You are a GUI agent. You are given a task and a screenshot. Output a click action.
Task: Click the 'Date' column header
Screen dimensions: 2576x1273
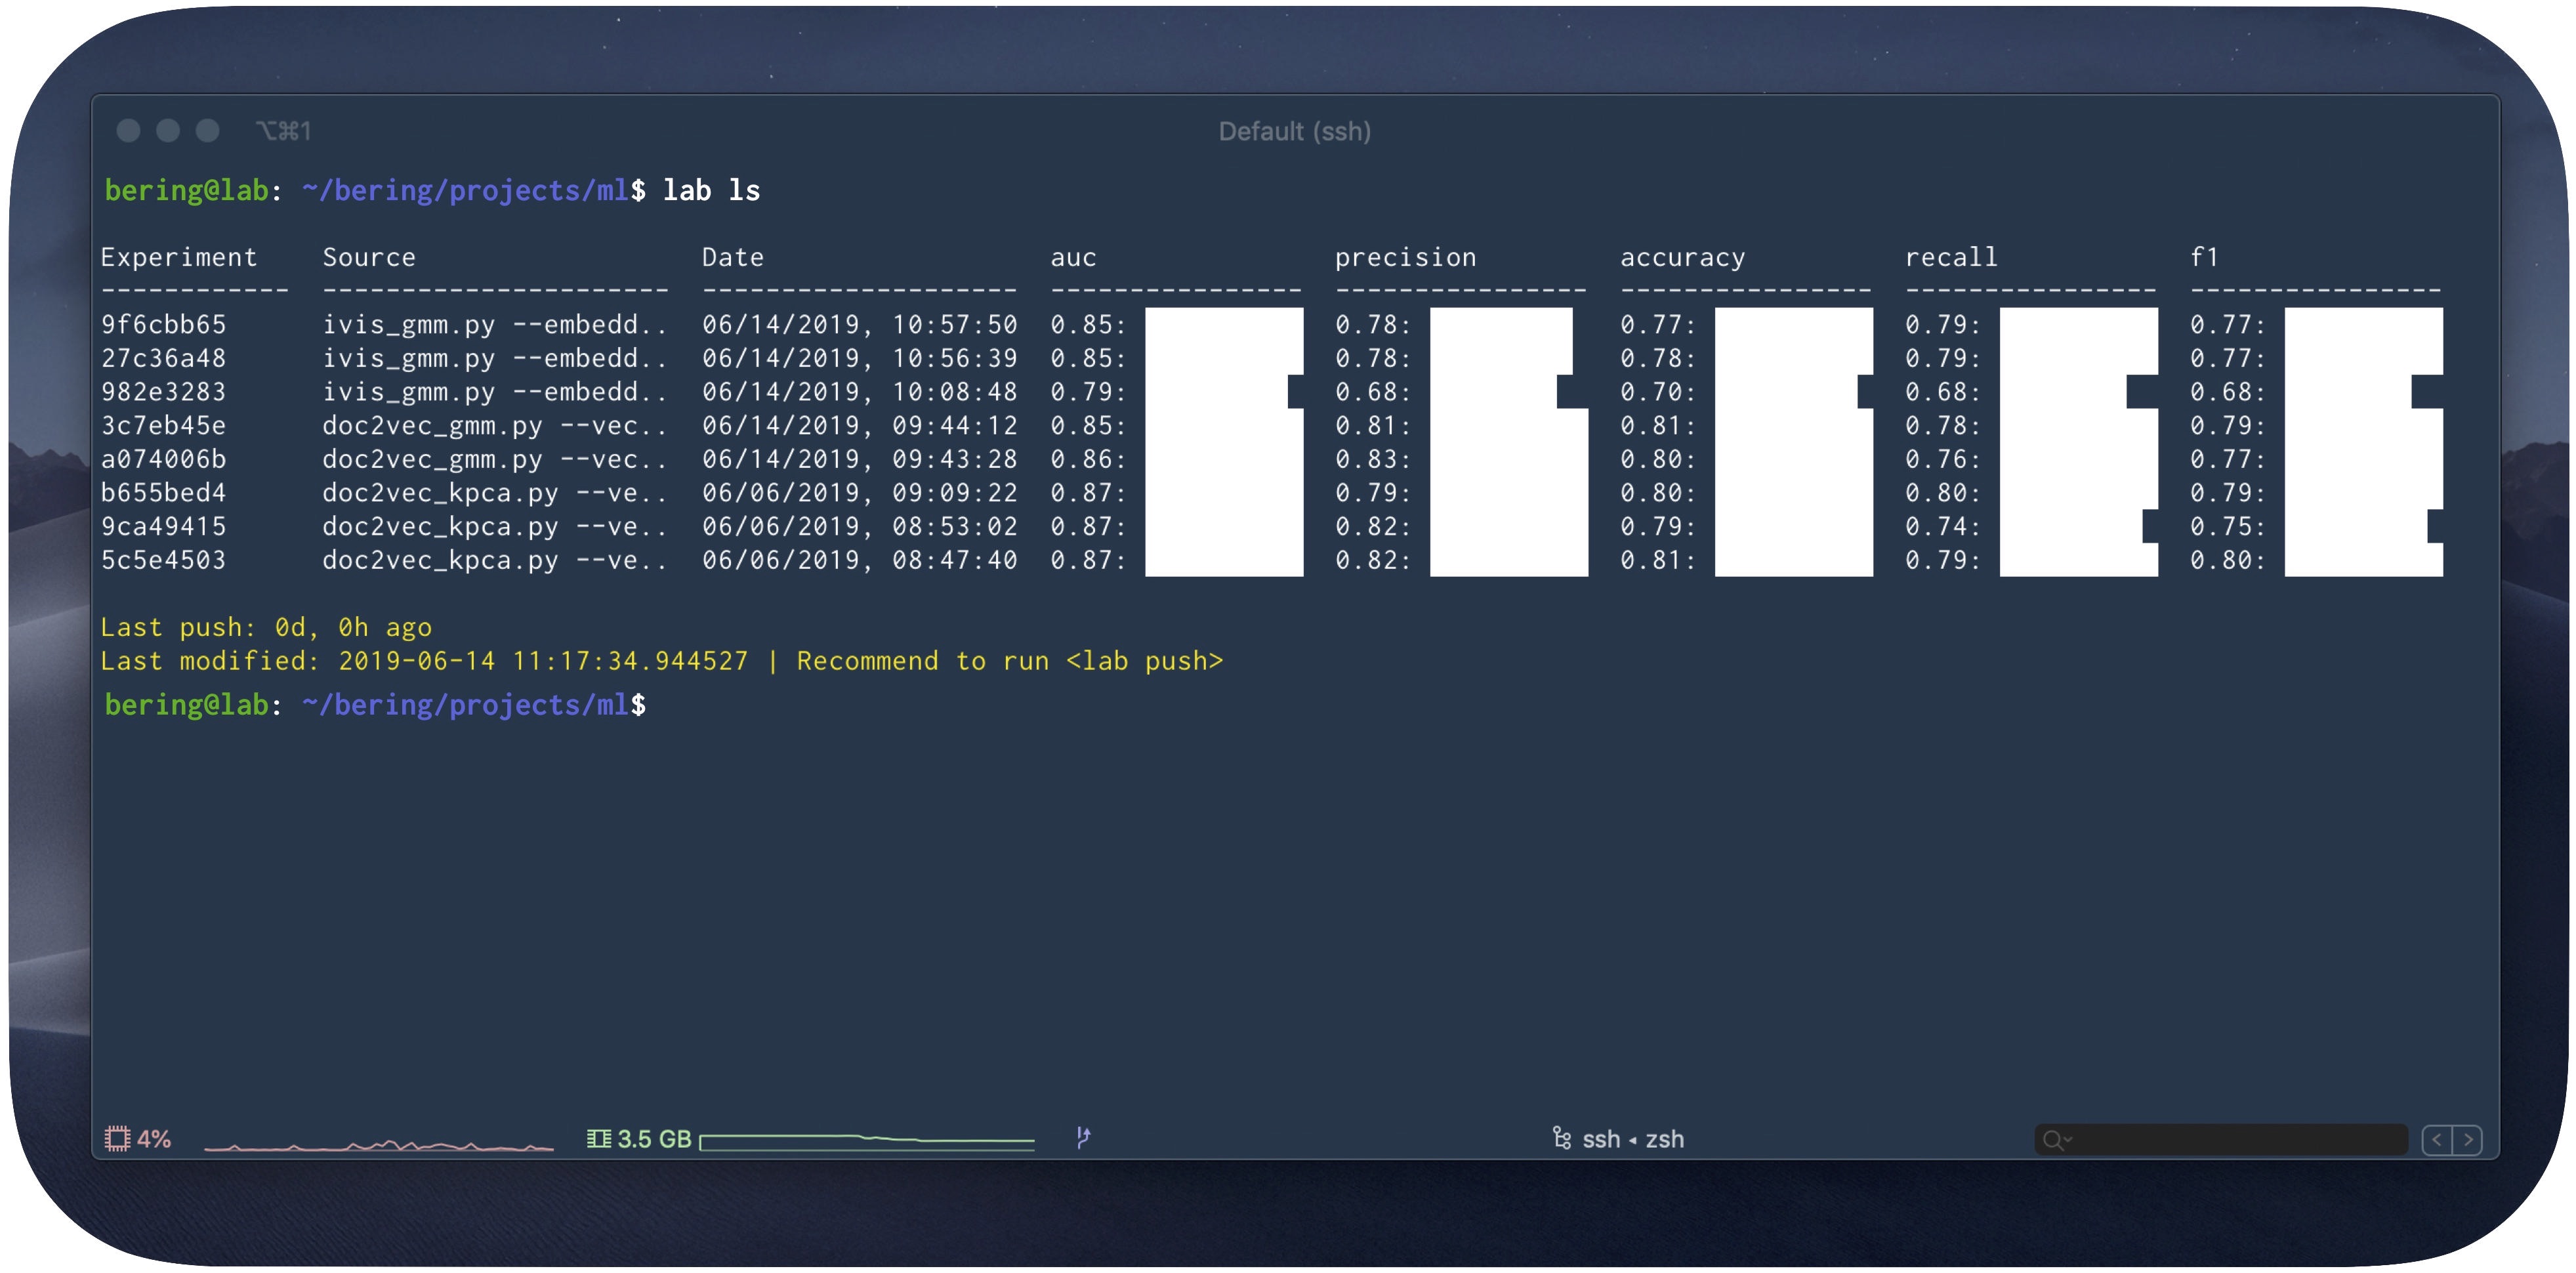(x=733, y=257)
